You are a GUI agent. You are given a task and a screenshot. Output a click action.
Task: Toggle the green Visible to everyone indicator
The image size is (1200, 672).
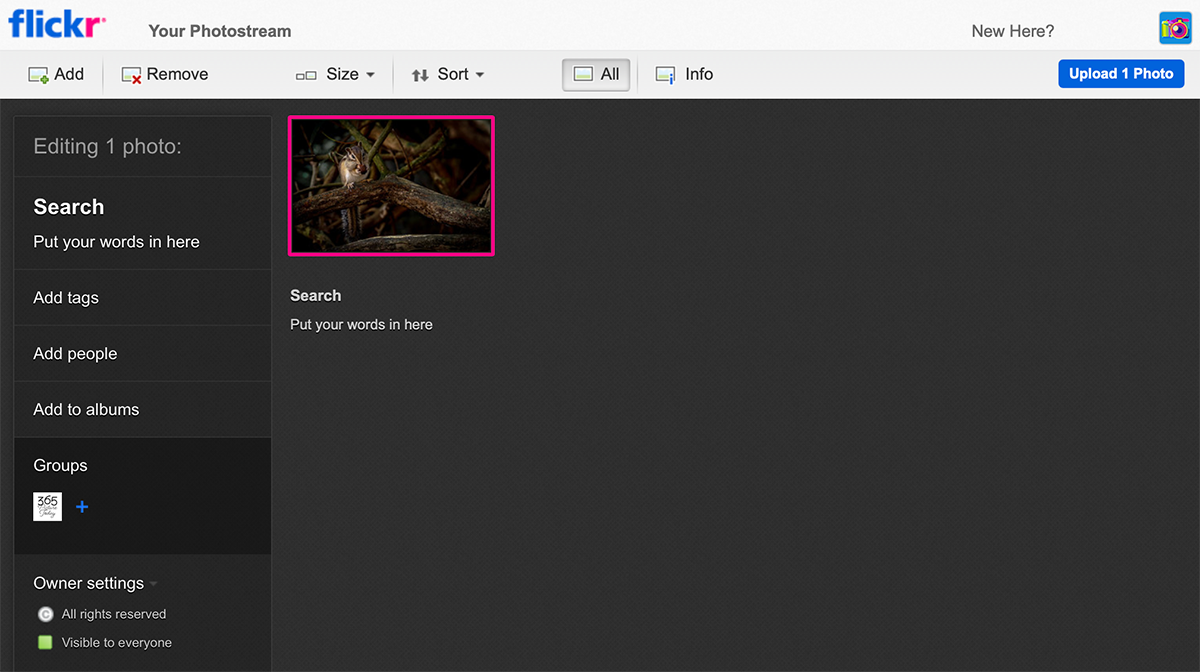pyautogui.click(x=45, y=642)
